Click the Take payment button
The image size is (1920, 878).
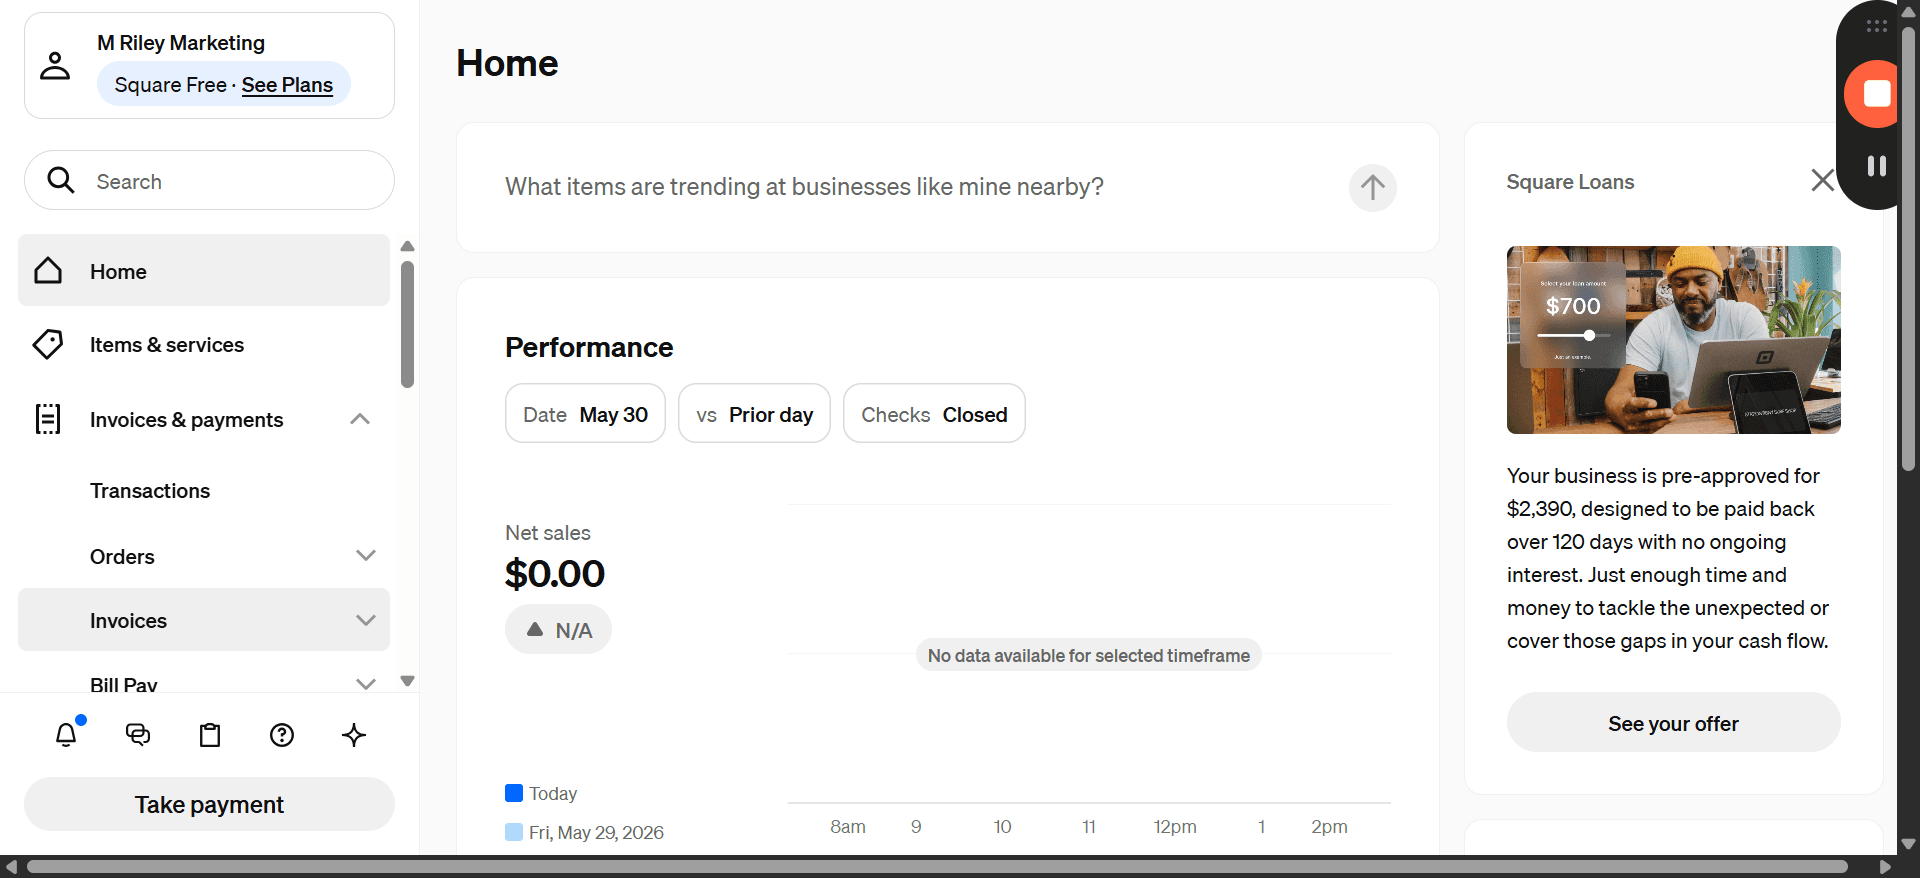pos(209,804)
